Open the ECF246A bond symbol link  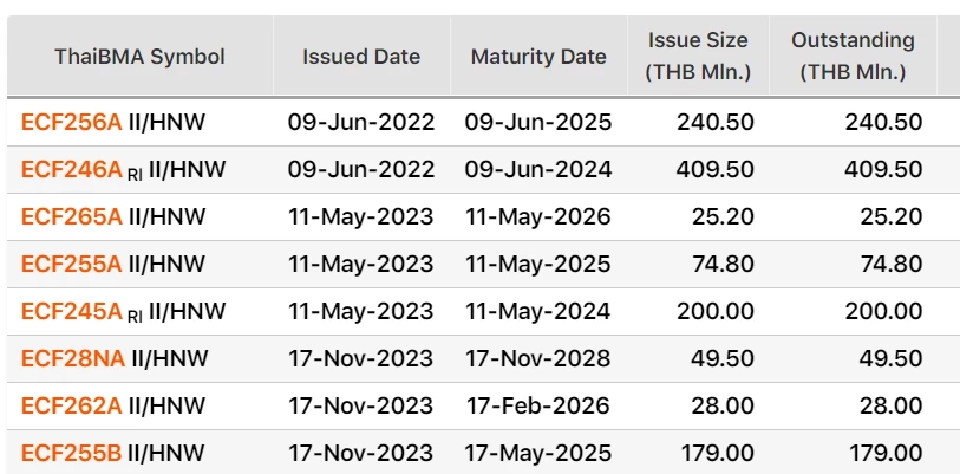point(71,169)
